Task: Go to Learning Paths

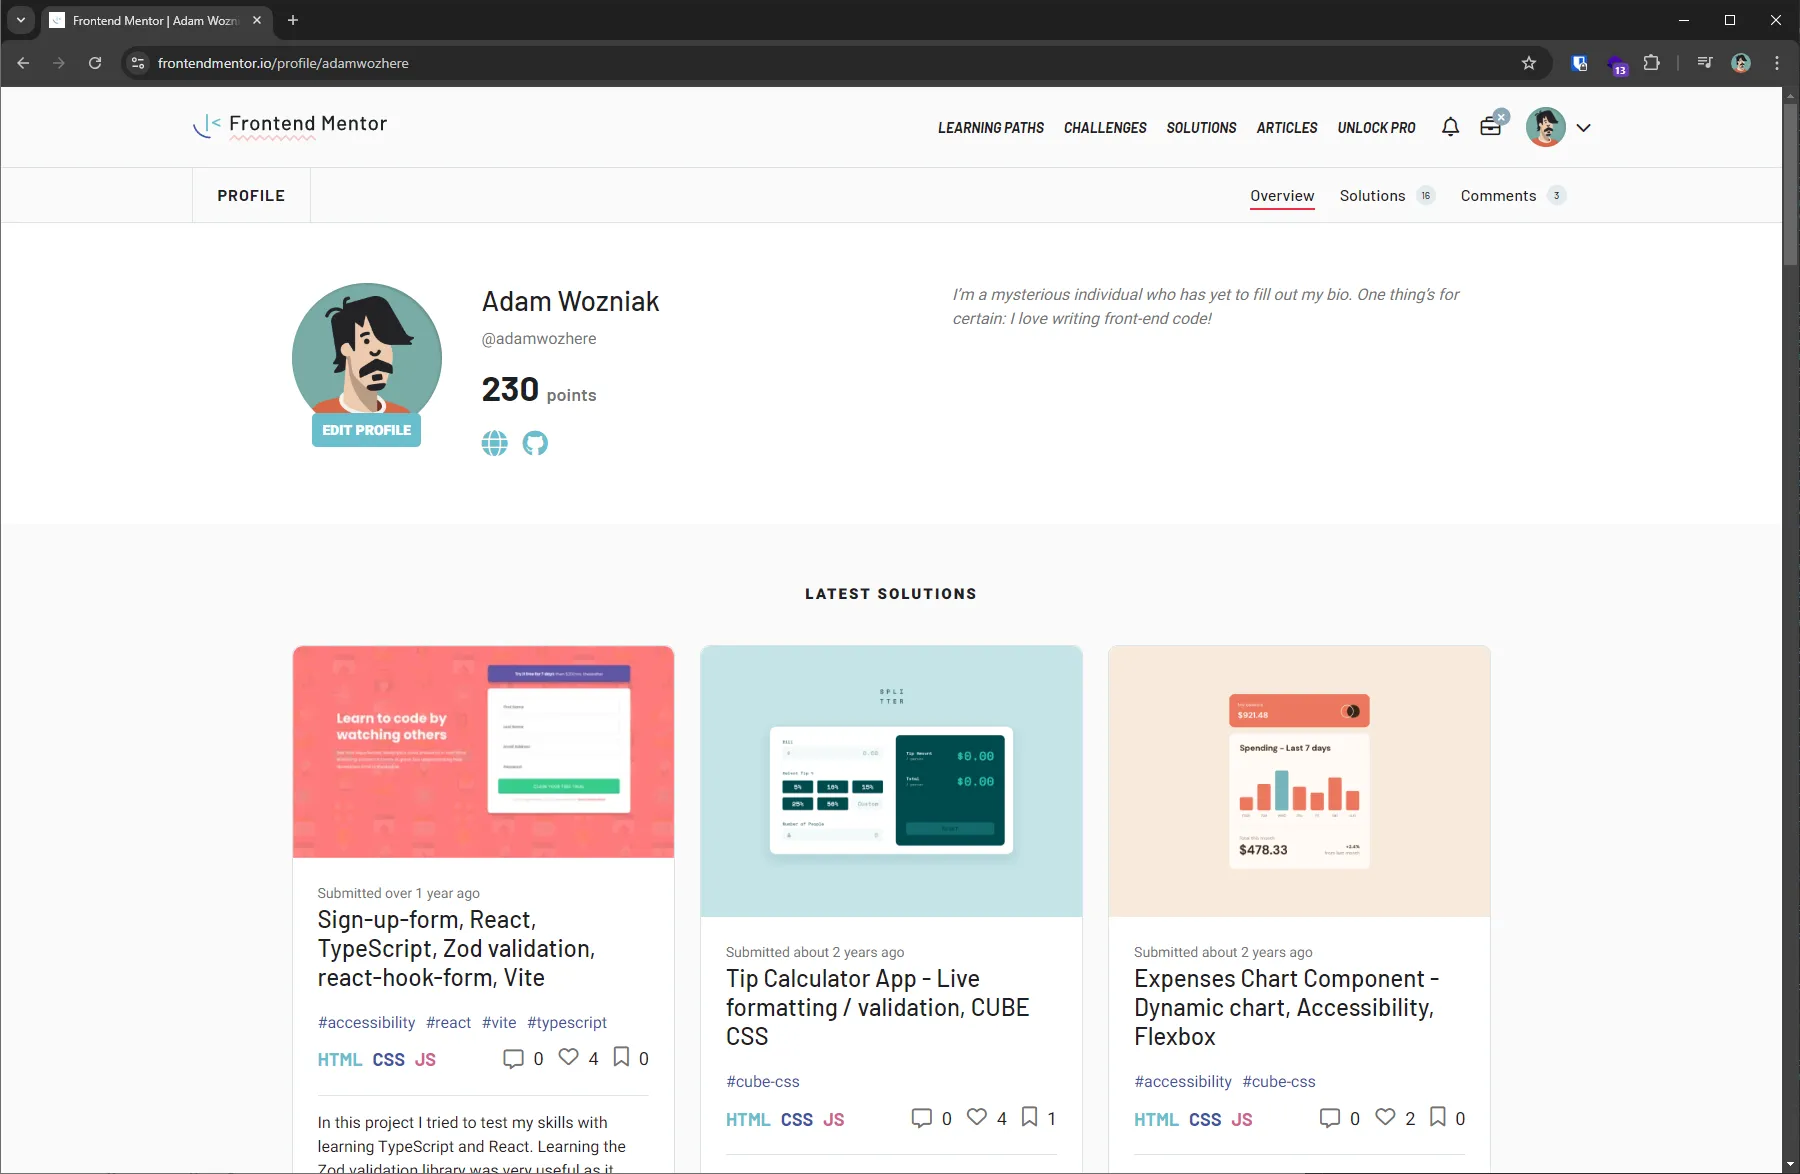Action: pos(990,128)
